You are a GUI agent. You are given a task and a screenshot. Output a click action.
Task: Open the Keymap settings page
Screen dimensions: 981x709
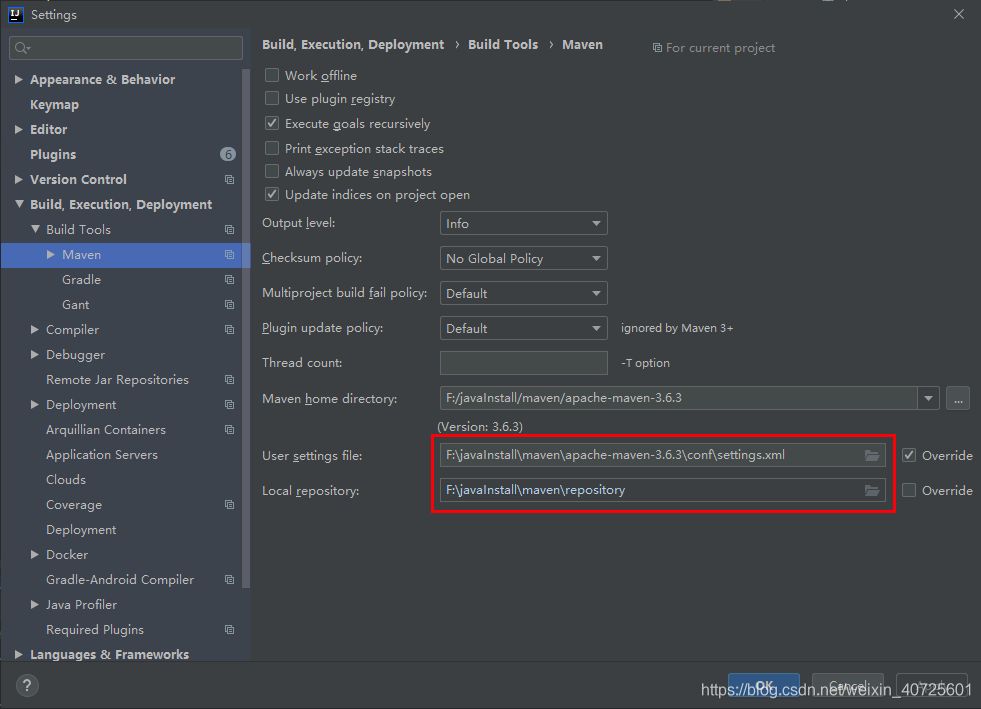coord(54,105)
